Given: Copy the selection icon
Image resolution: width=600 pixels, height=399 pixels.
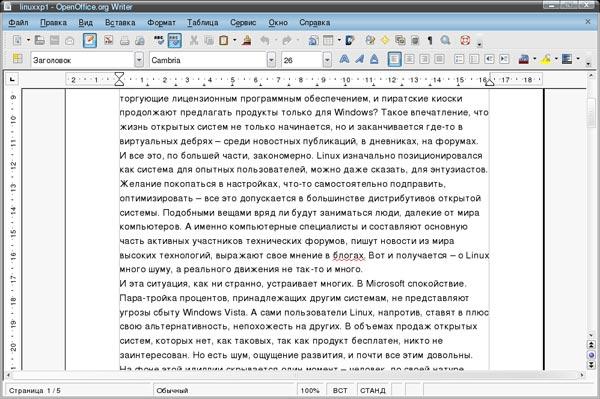Looking at the screenshot, I should click(x=209, y=40).
